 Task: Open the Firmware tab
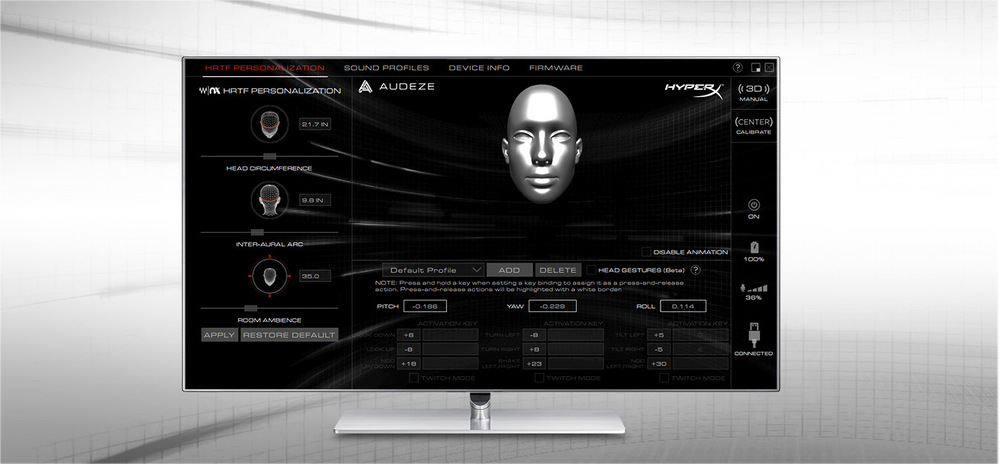pos(556,68)
